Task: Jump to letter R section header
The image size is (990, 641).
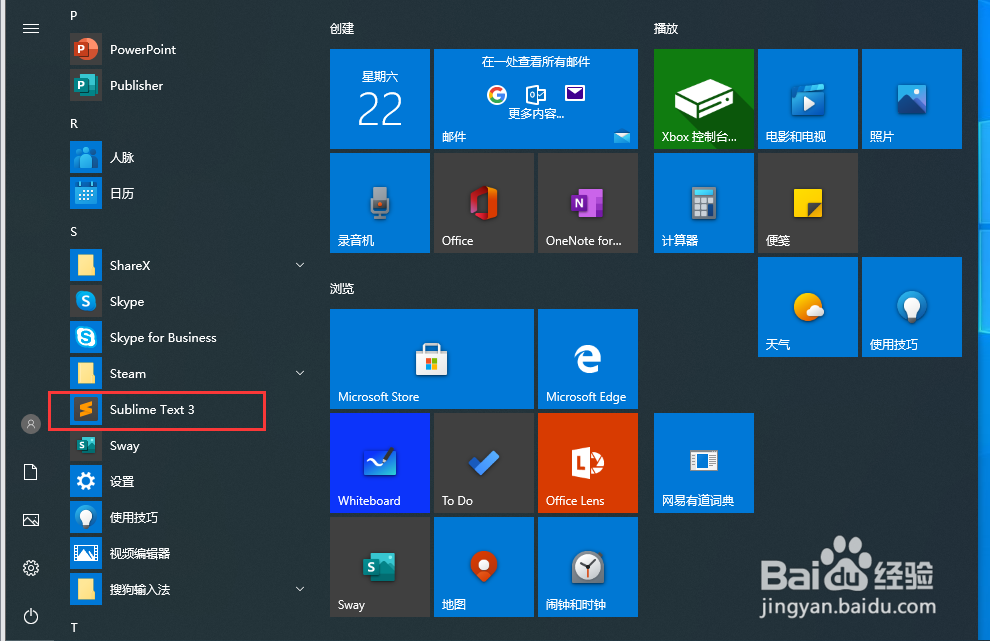Action: [74, 123]
